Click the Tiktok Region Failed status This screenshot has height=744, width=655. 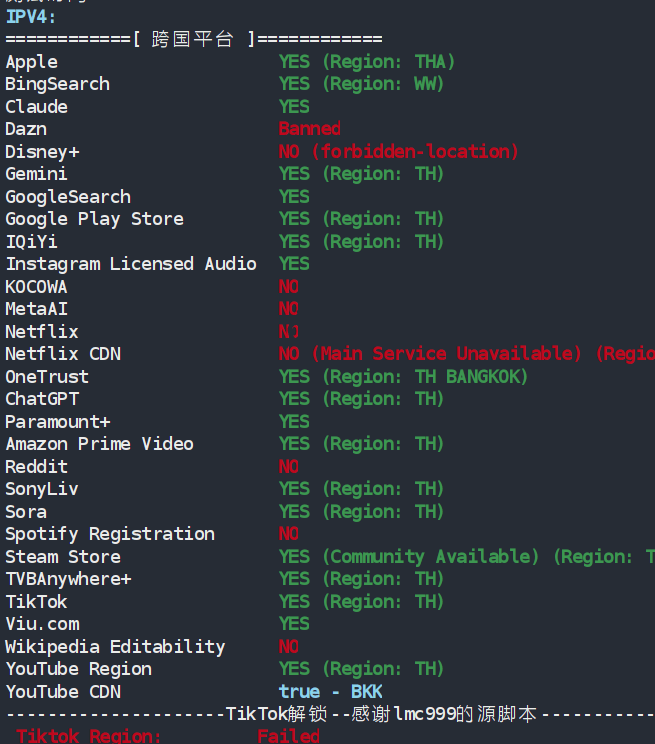[288, 736]
